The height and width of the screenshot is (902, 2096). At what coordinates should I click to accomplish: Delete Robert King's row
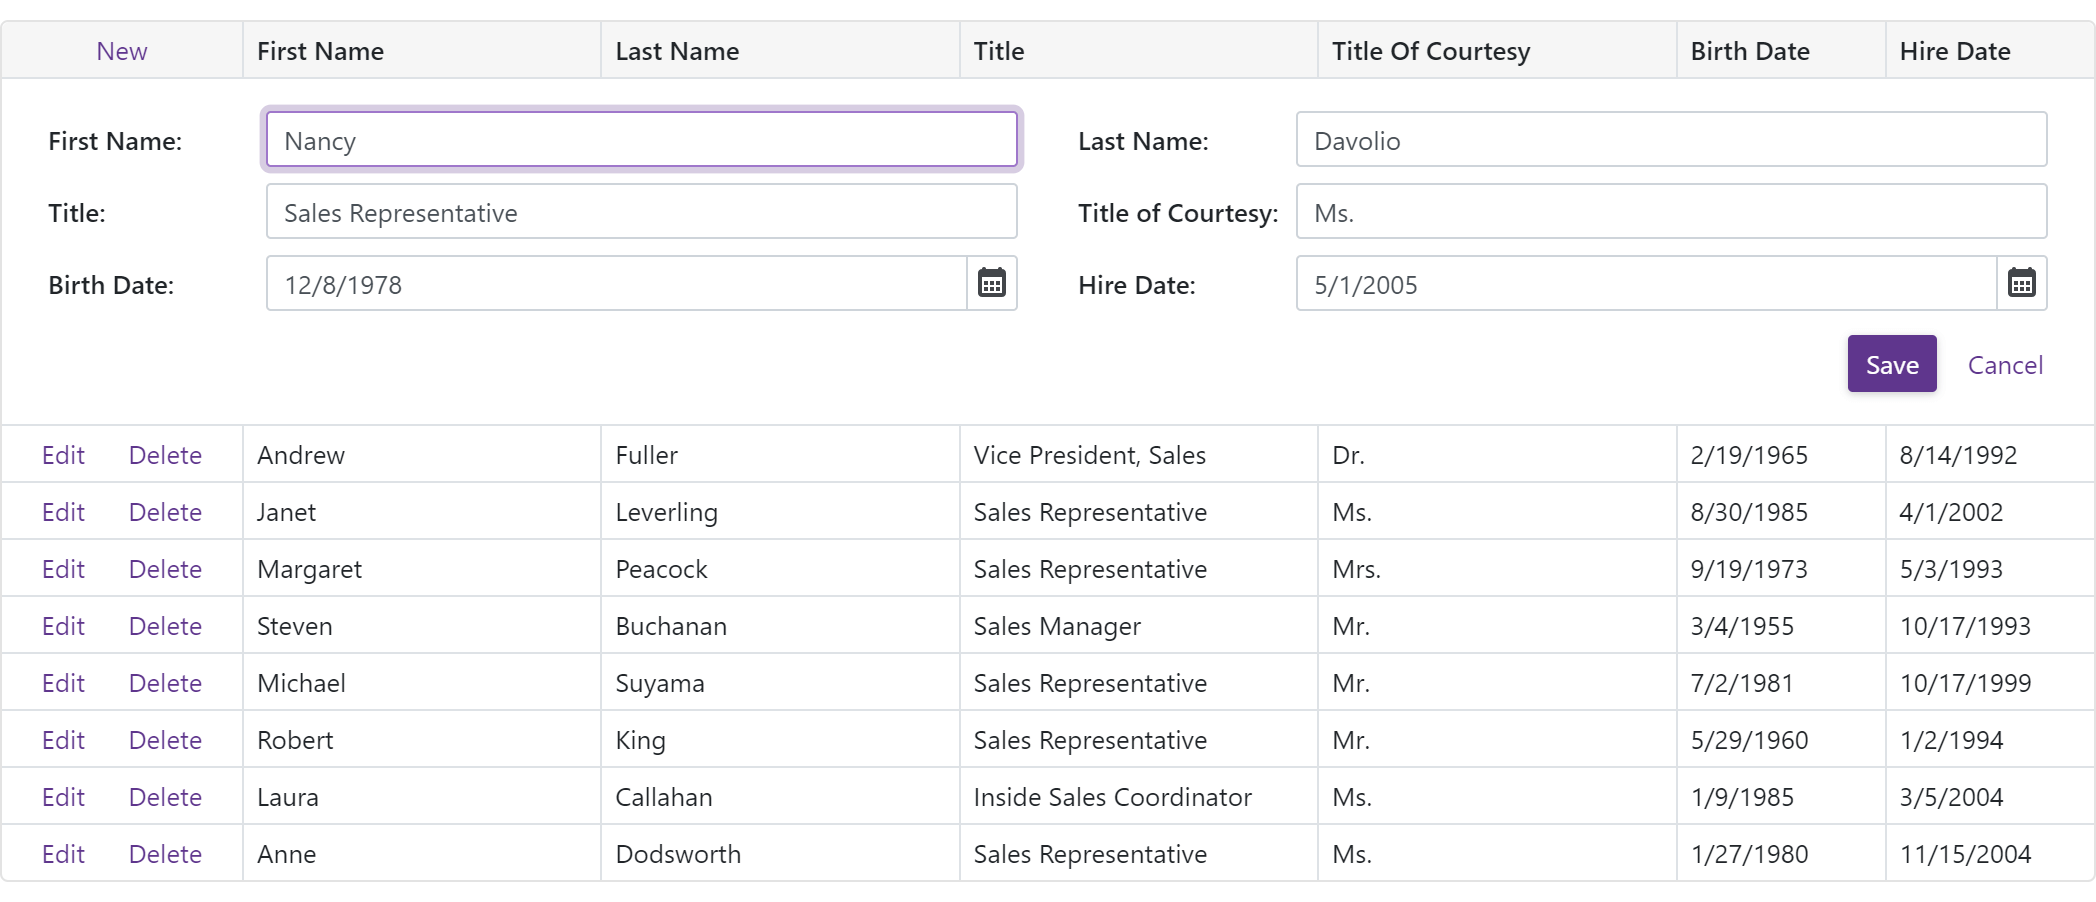[x=165, y=740]
